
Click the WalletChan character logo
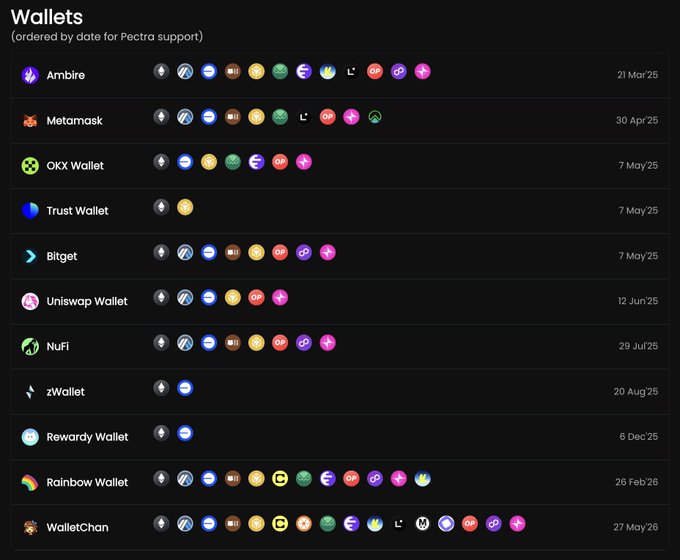30,527
